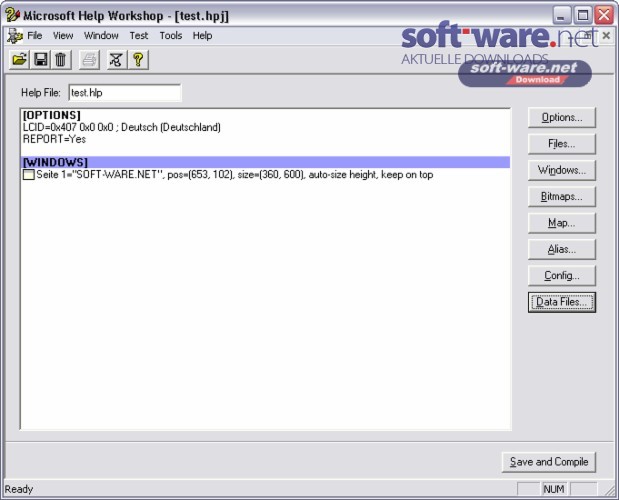Select the [OPTIONS] section header
The height and width of the screenshot is (500, 619).
coord(52,115)
